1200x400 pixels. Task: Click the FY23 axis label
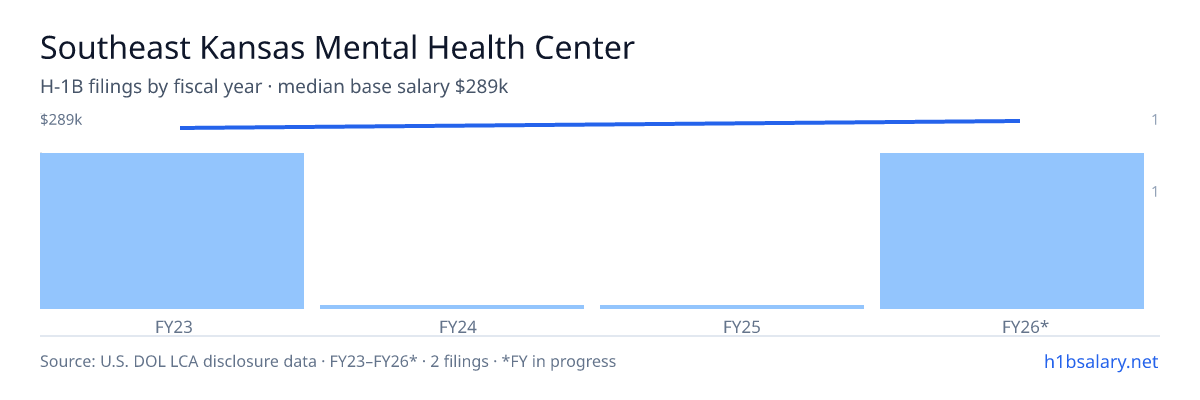172,326
